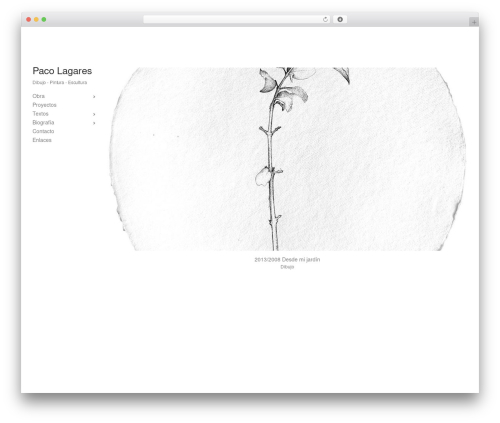
Task: Click the 'Dibujo - Pintura - Escultura' tagline
Action: point(60,82)
